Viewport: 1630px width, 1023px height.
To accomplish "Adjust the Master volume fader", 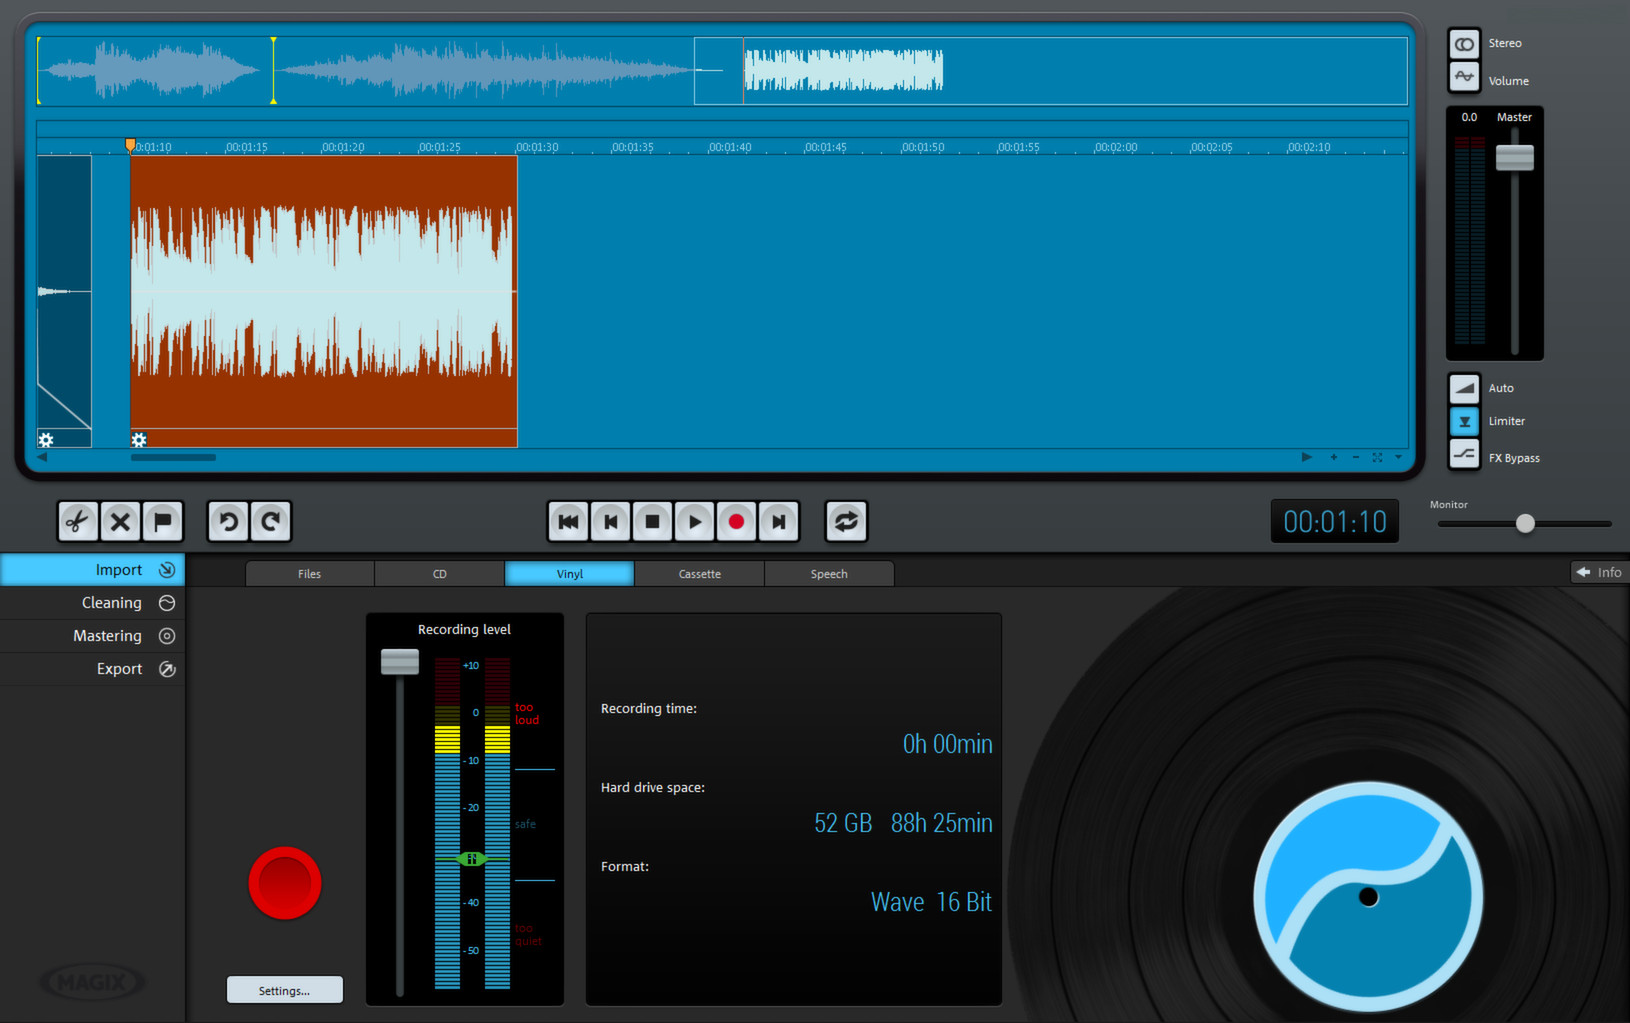I will click(1515, 157).
